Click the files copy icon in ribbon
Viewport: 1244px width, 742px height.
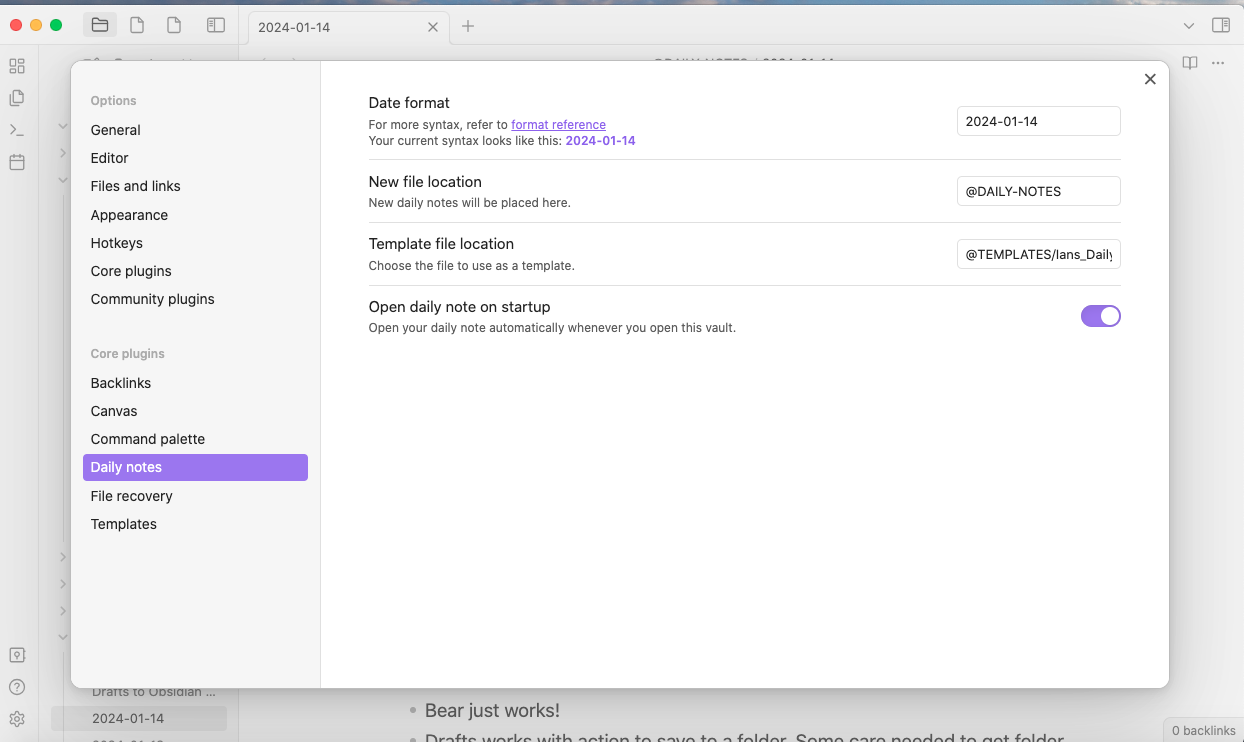pyautogui.click(x=17, y=98)
